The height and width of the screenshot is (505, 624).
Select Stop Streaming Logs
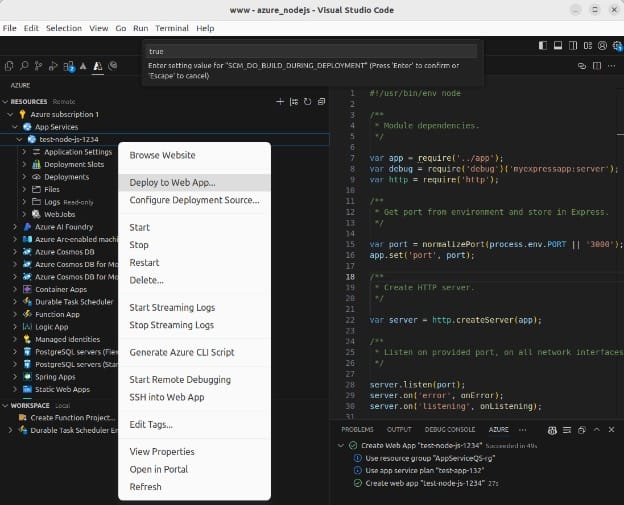click(x=194, y=325)
